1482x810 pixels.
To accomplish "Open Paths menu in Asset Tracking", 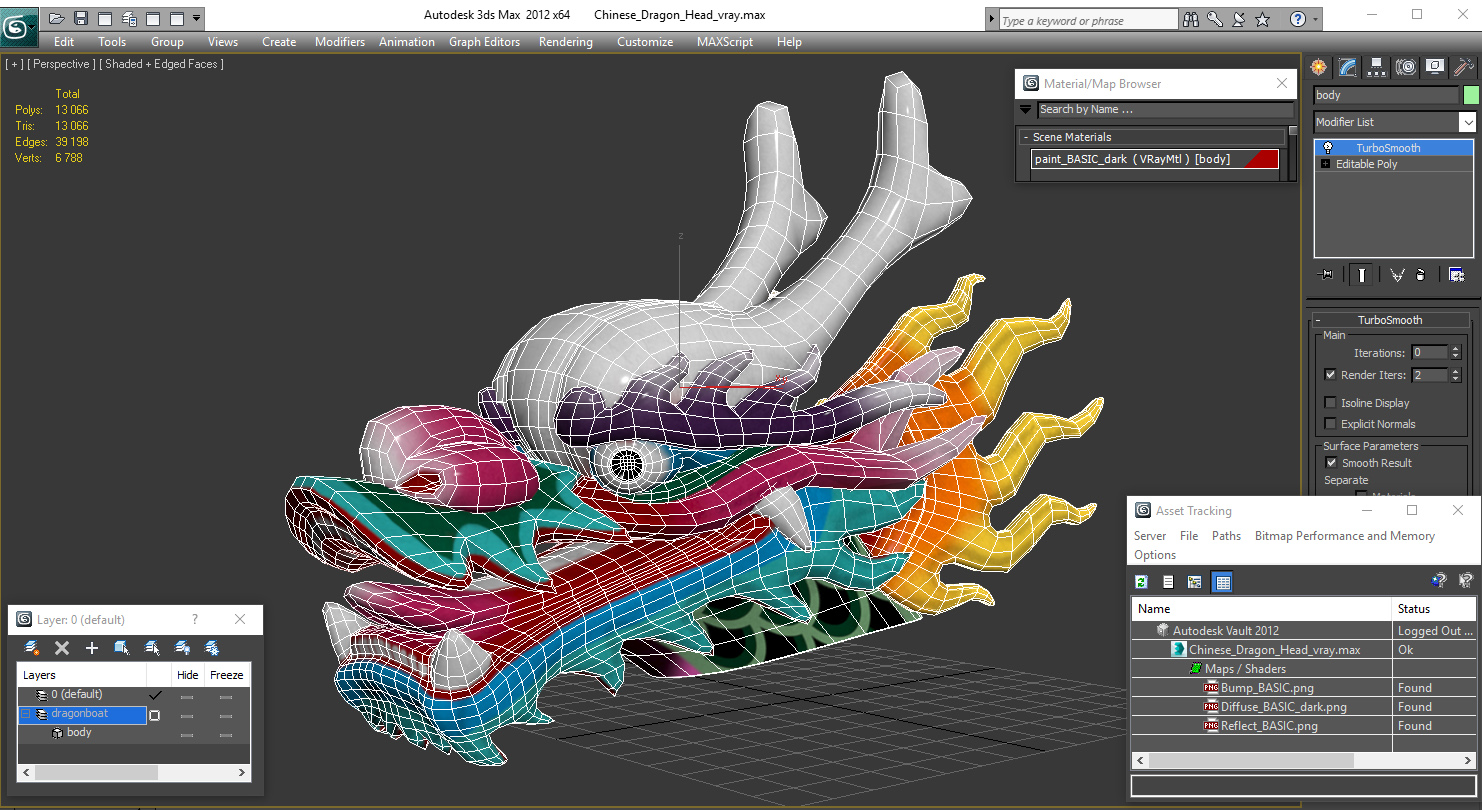I will tap(1226, 536).
